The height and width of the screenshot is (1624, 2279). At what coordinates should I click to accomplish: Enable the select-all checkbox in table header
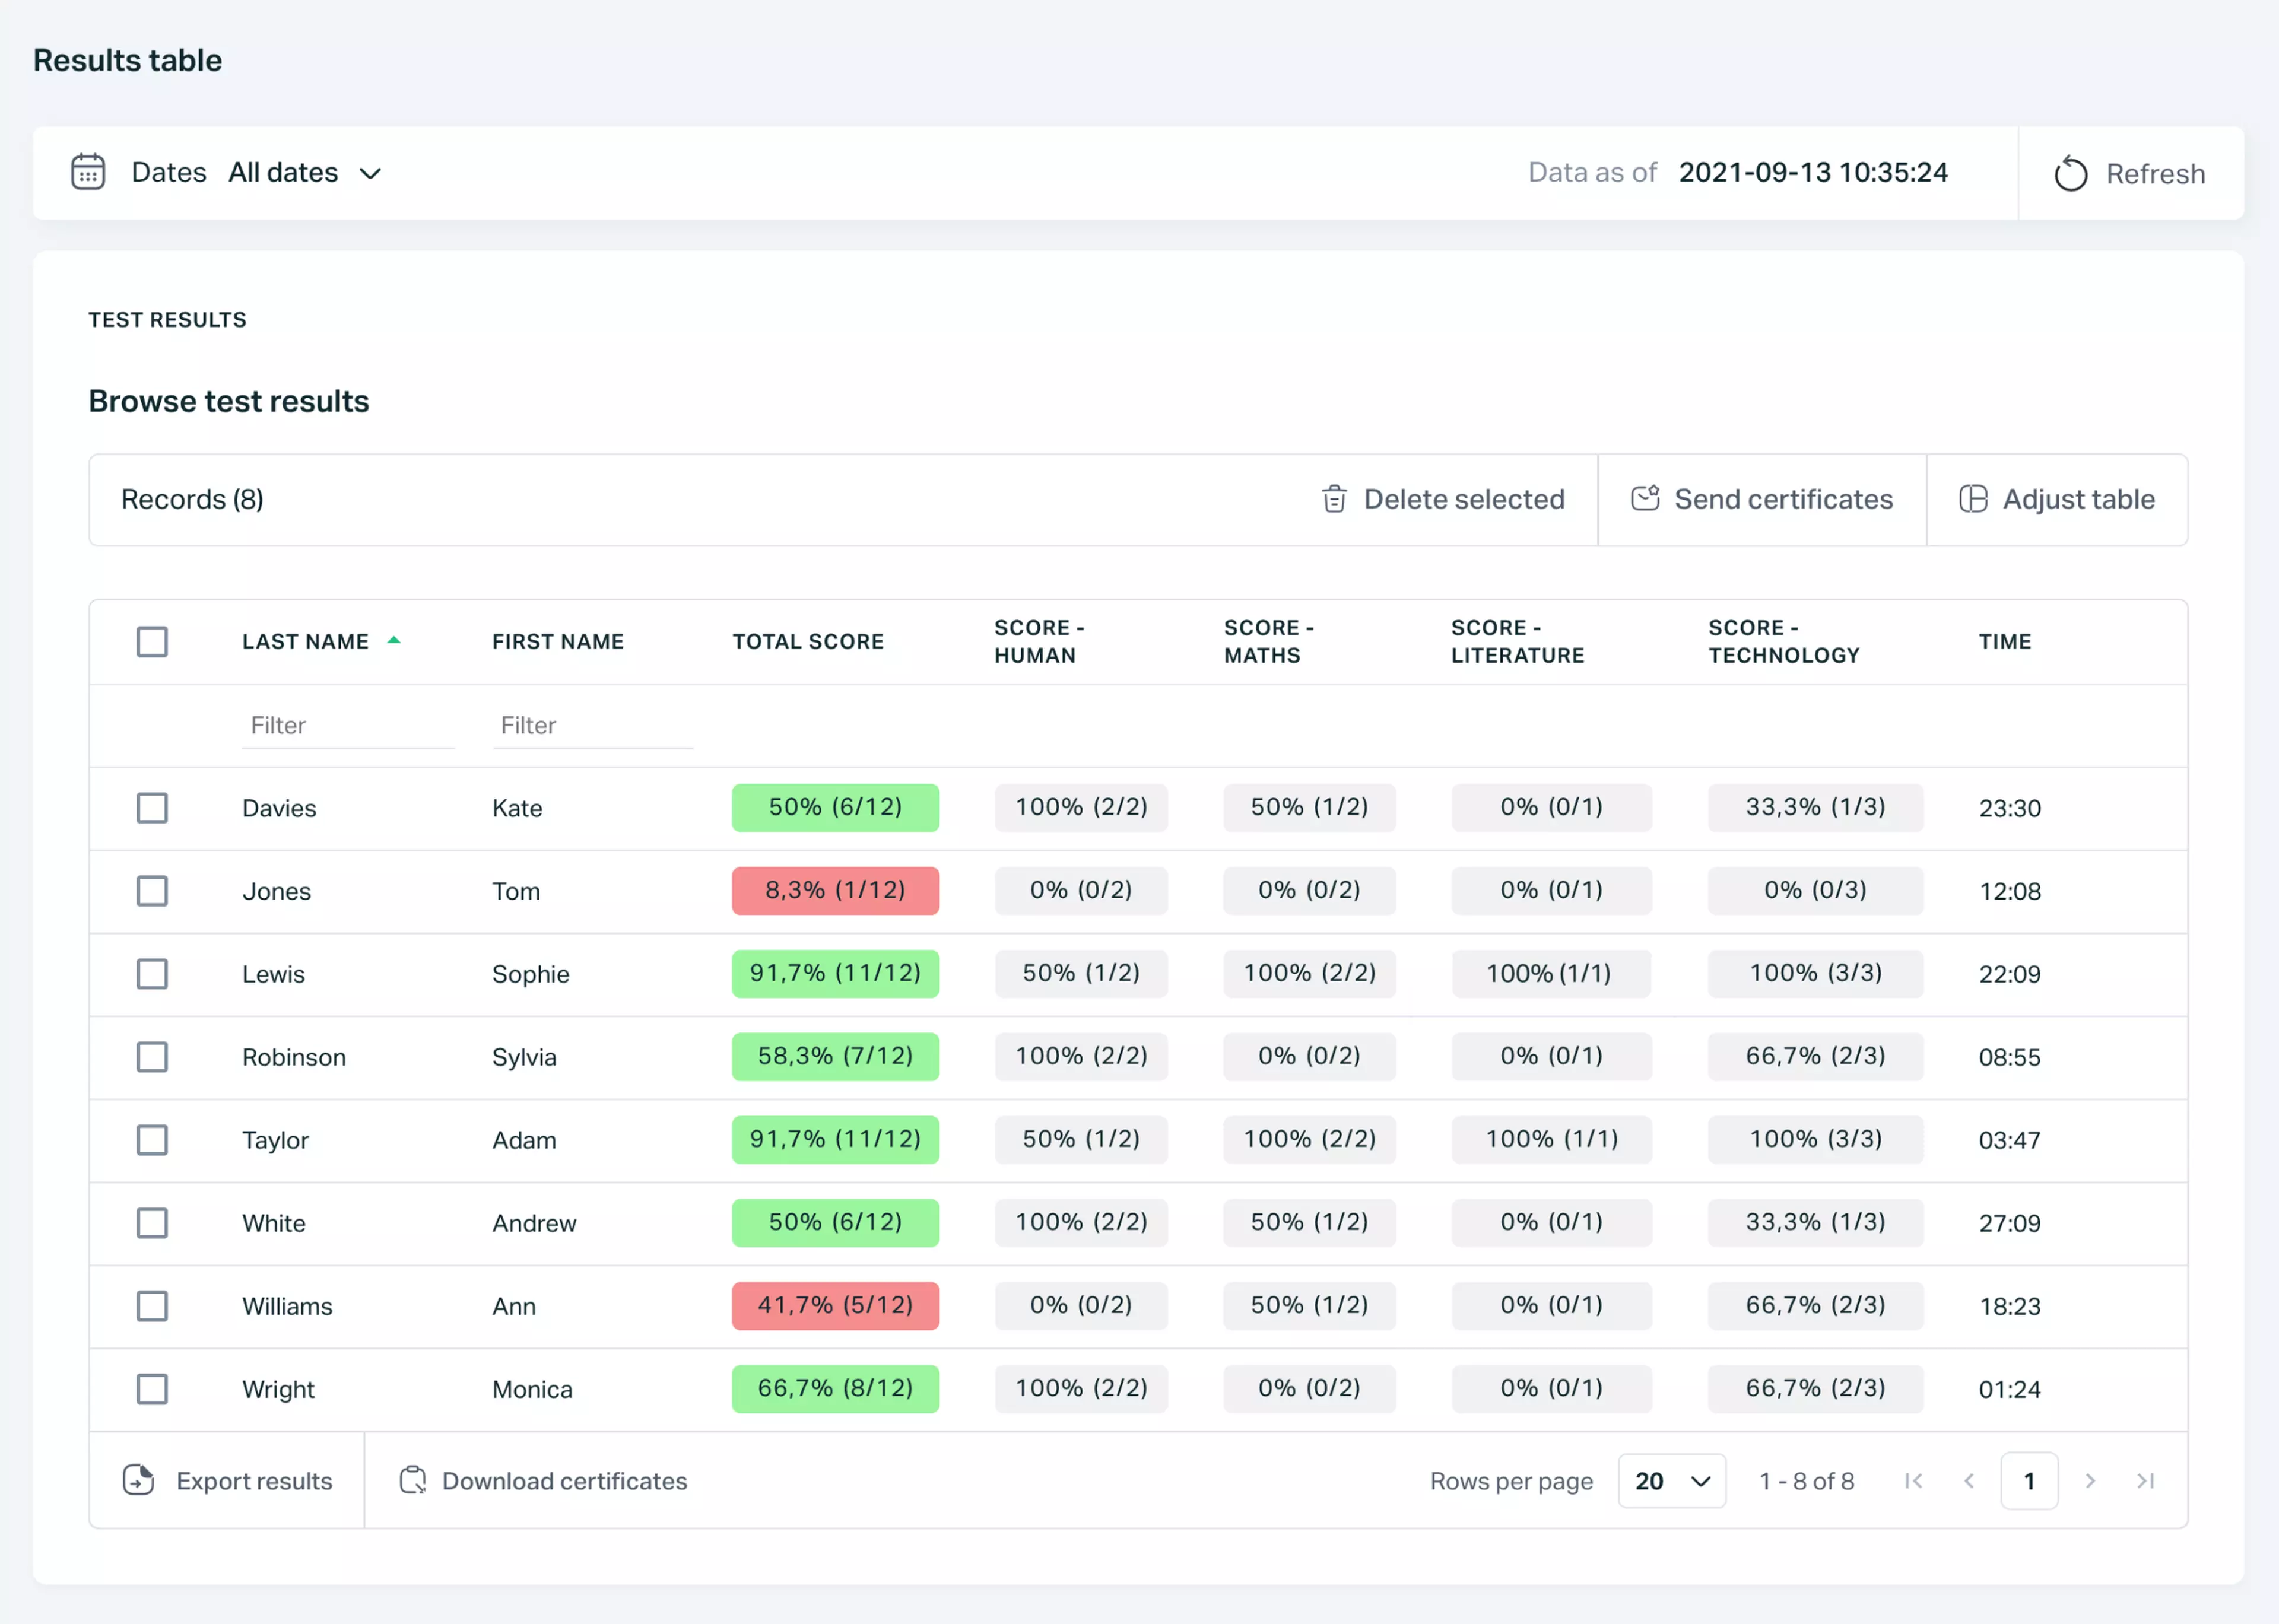coord(152,641)
